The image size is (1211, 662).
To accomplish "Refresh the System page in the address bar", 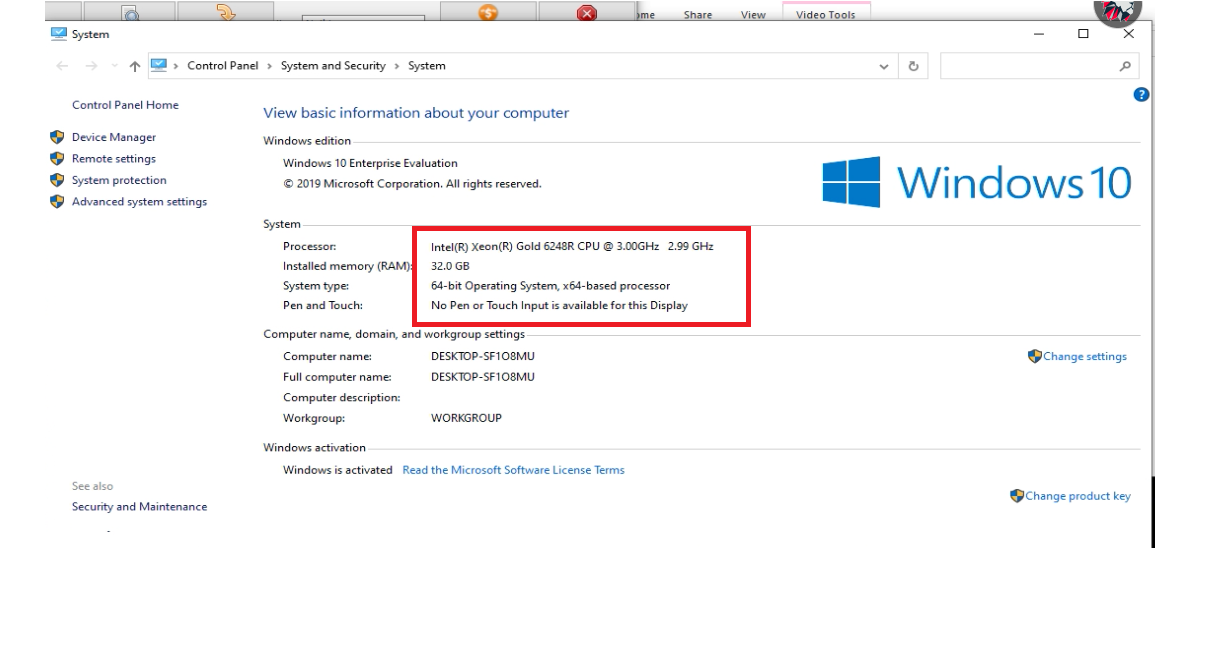I will coord(913,66).
